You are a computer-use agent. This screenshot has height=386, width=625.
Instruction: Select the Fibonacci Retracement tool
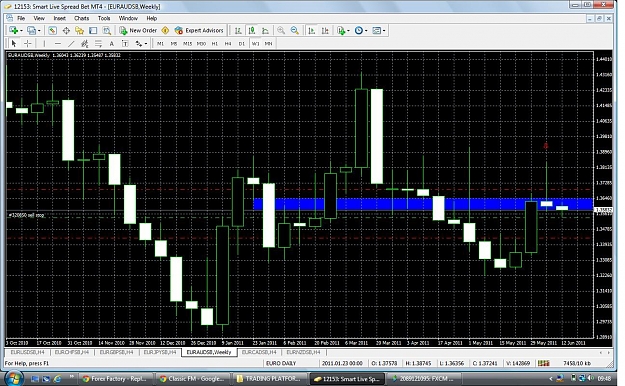pyautogui.click(x=98, y=43)
